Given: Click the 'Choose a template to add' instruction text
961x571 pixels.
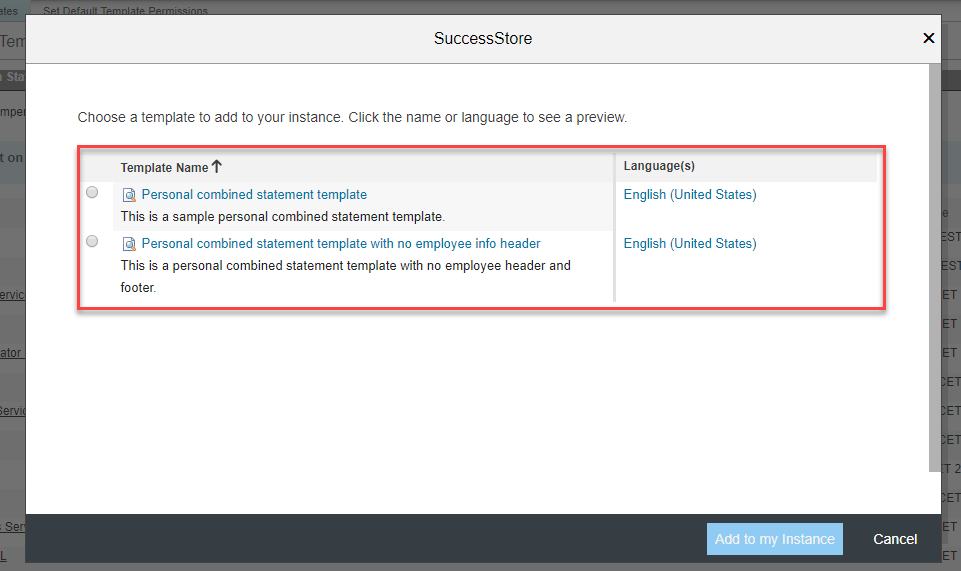Looking at the screenshot, I should (352, 117).
